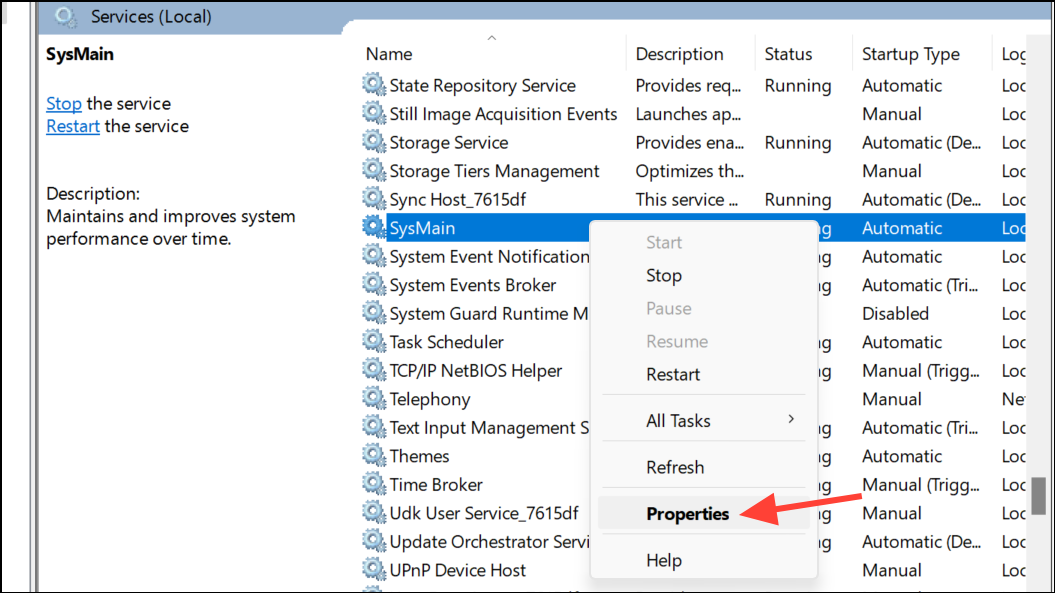This screenshot has width=1055, height=593.
Task: Click the gear icon beside Task Scheduler
Action: (373, 341)
